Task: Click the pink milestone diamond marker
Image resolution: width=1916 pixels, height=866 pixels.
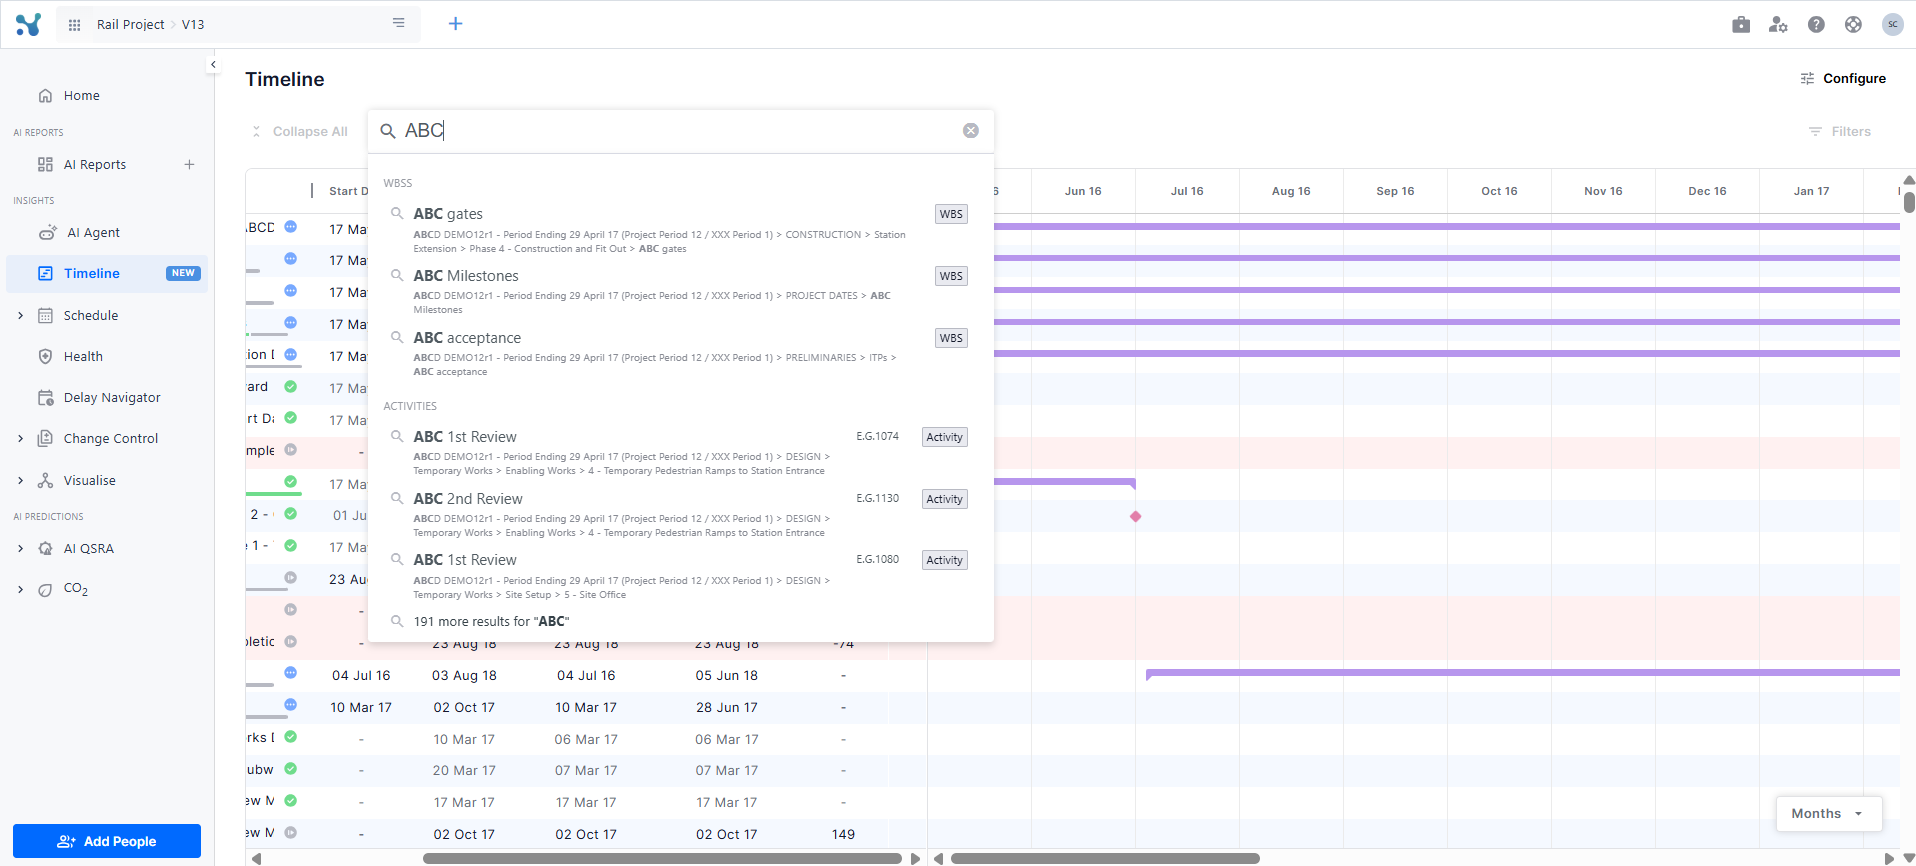Action: [x=1135, y=516]
